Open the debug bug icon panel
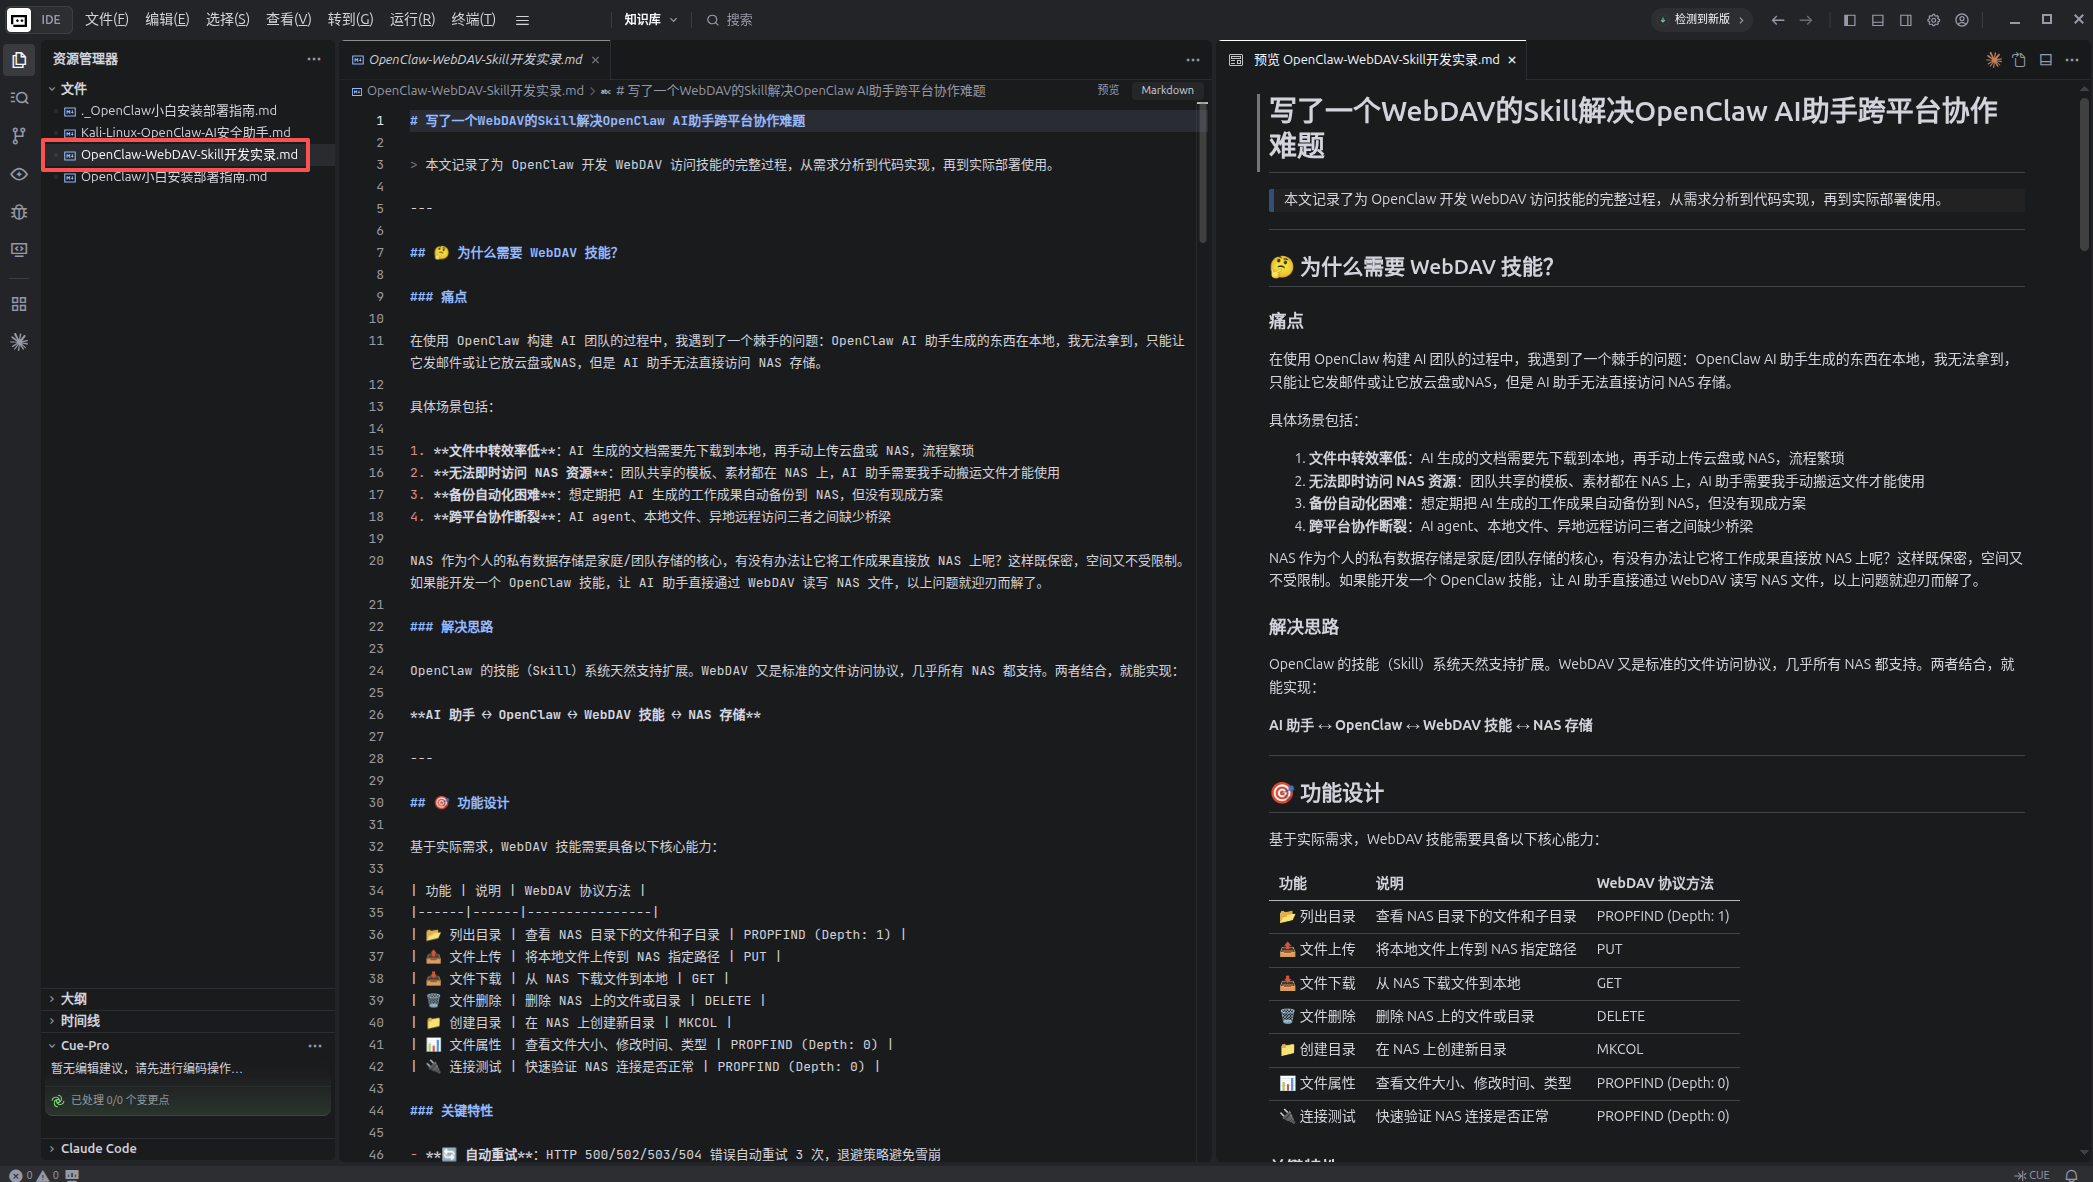This screenshot has height=1182, width=2093. click(19, 212)
